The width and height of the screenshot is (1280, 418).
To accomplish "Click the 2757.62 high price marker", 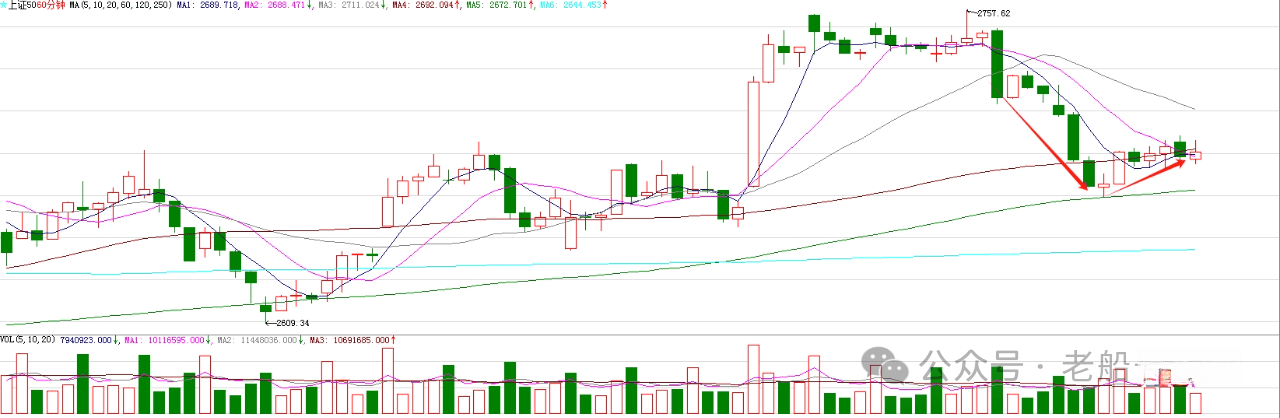I will 993,14.
